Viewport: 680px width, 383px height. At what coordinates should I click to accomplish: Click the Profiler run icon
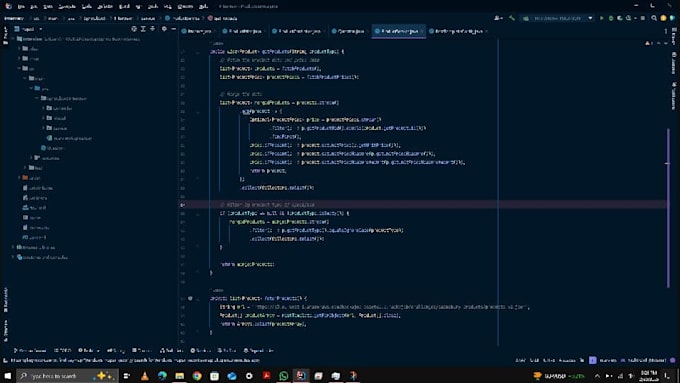click(629, 18)
